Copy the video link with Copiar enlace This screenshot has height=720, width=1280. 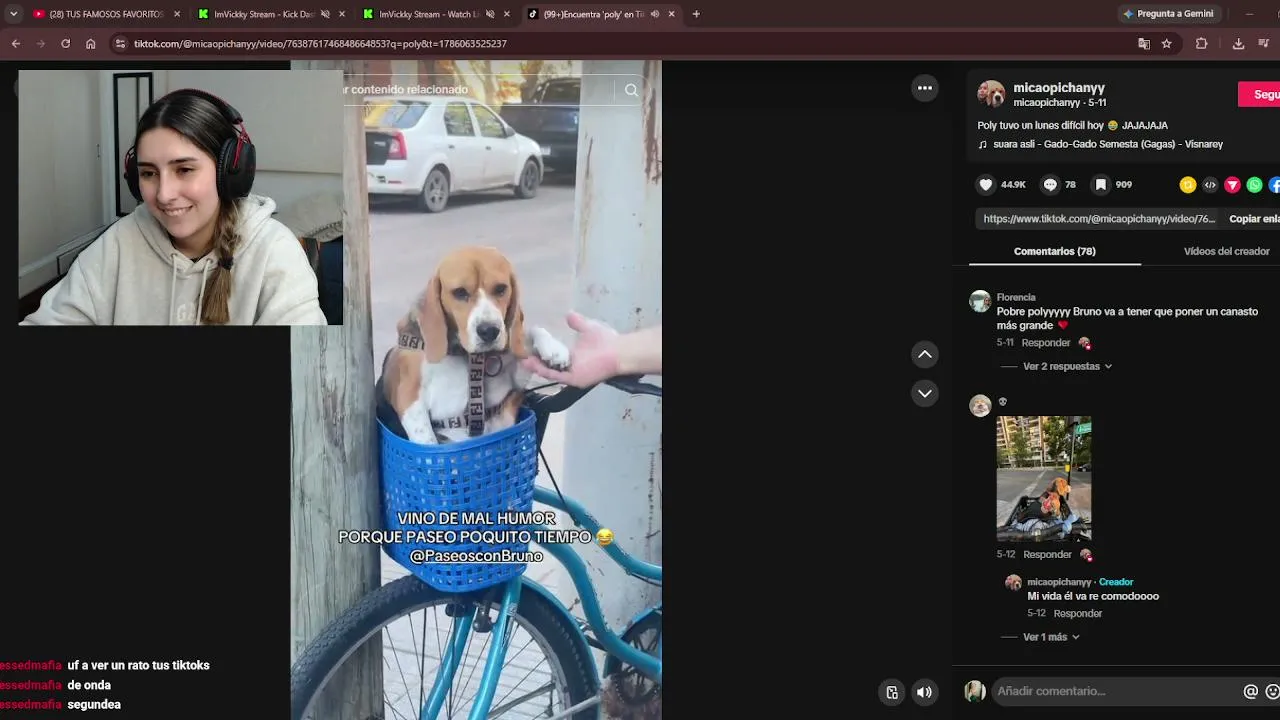pyautogui.click(x=1254, y=219)
